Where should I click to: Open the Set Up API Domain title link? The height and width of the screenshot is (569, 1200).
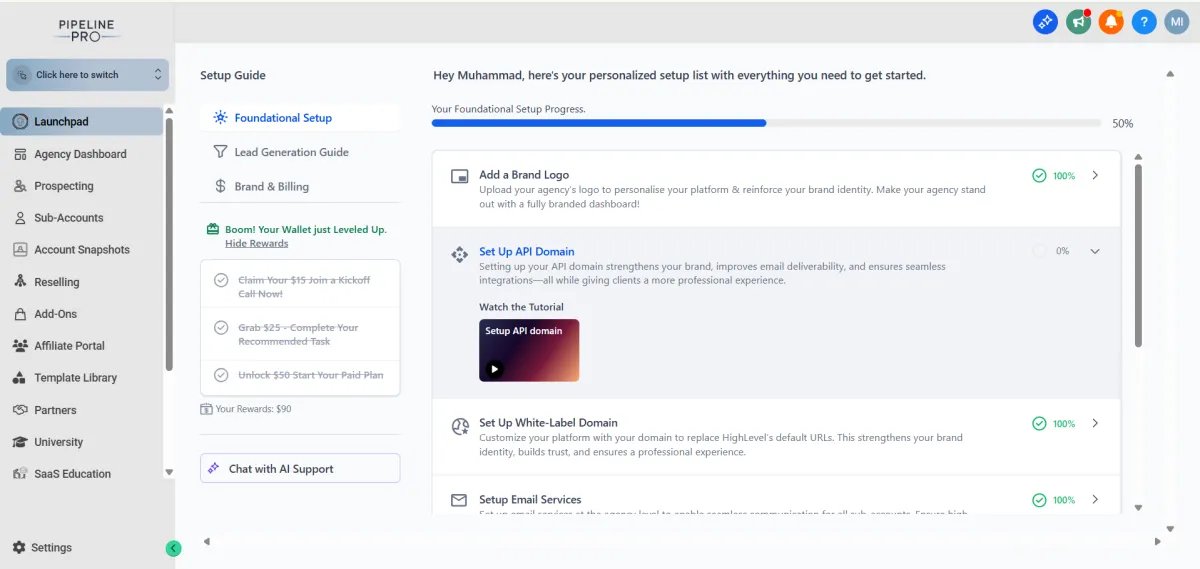(527, 251)
